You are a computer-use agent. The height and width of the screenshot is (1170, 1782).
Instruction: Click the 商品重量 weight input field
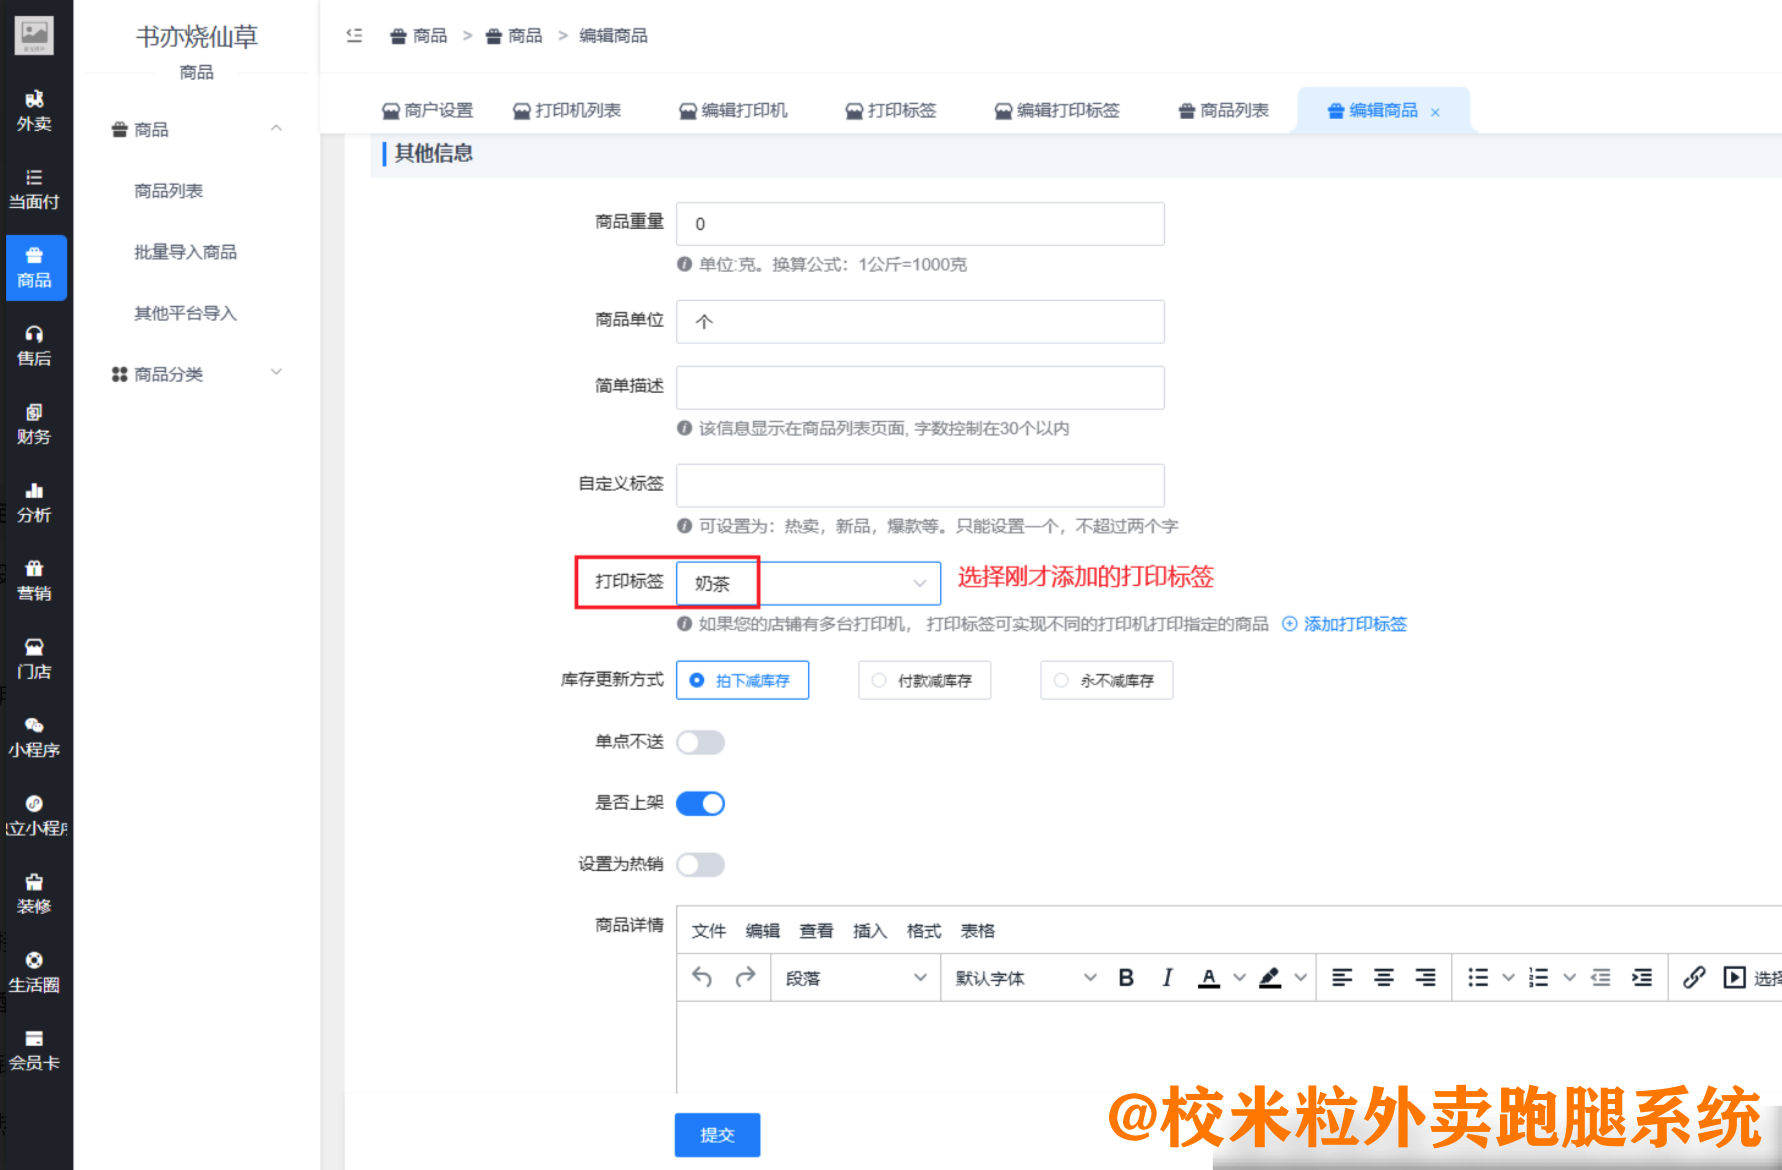pyautogui.click(x=919, y=223)
